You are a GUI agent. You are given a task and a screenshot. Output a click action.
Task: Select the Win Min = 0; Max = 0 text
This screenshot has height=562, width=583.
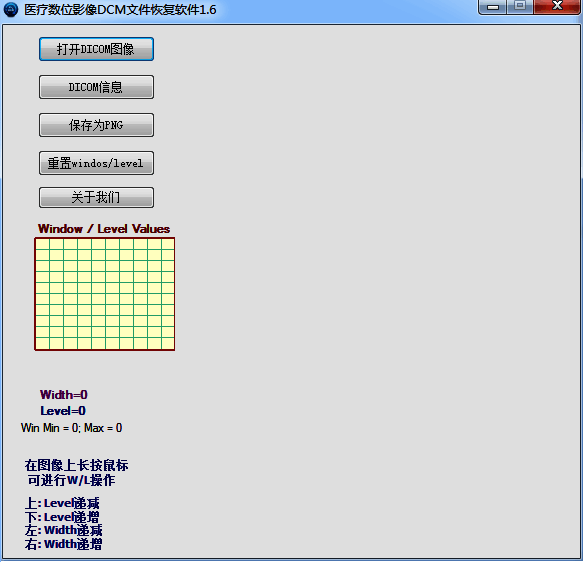71,428
